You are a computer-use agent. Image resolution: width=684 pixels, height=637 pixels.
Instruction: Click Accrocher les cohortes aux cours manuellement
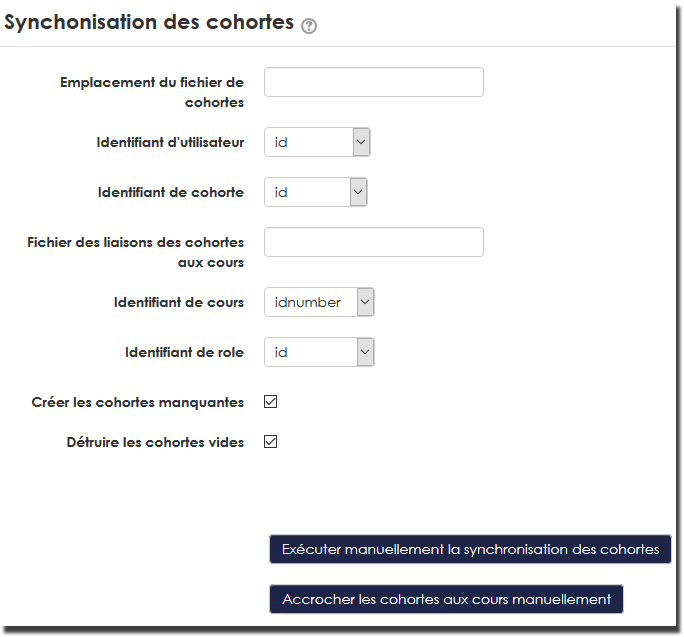446,599
